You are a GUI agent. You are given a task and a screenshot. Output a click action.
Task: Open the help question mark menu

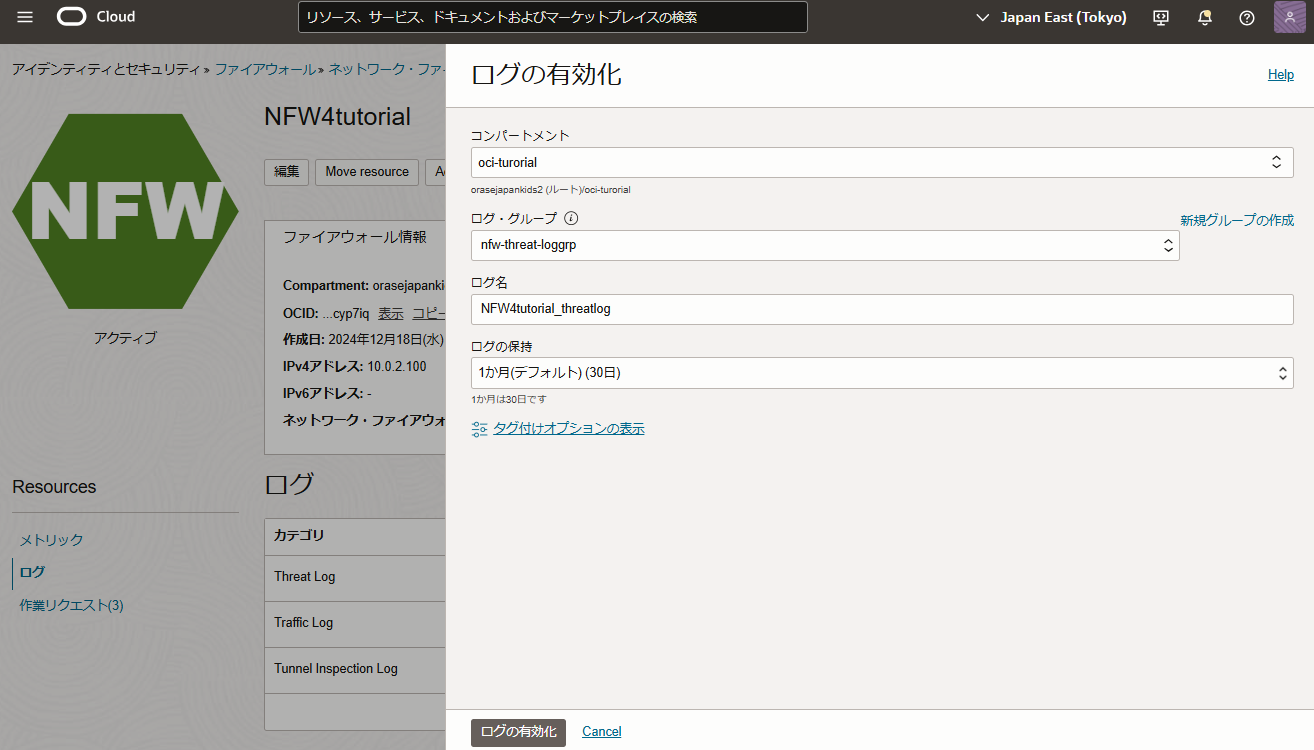[1247, 17]
